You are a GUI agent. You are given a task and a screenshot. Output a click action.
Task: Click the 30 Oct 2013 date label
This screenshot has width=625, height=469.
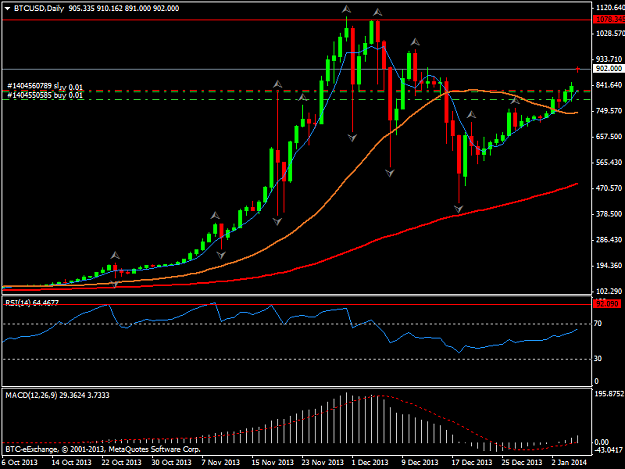click(x=171, y=462)
